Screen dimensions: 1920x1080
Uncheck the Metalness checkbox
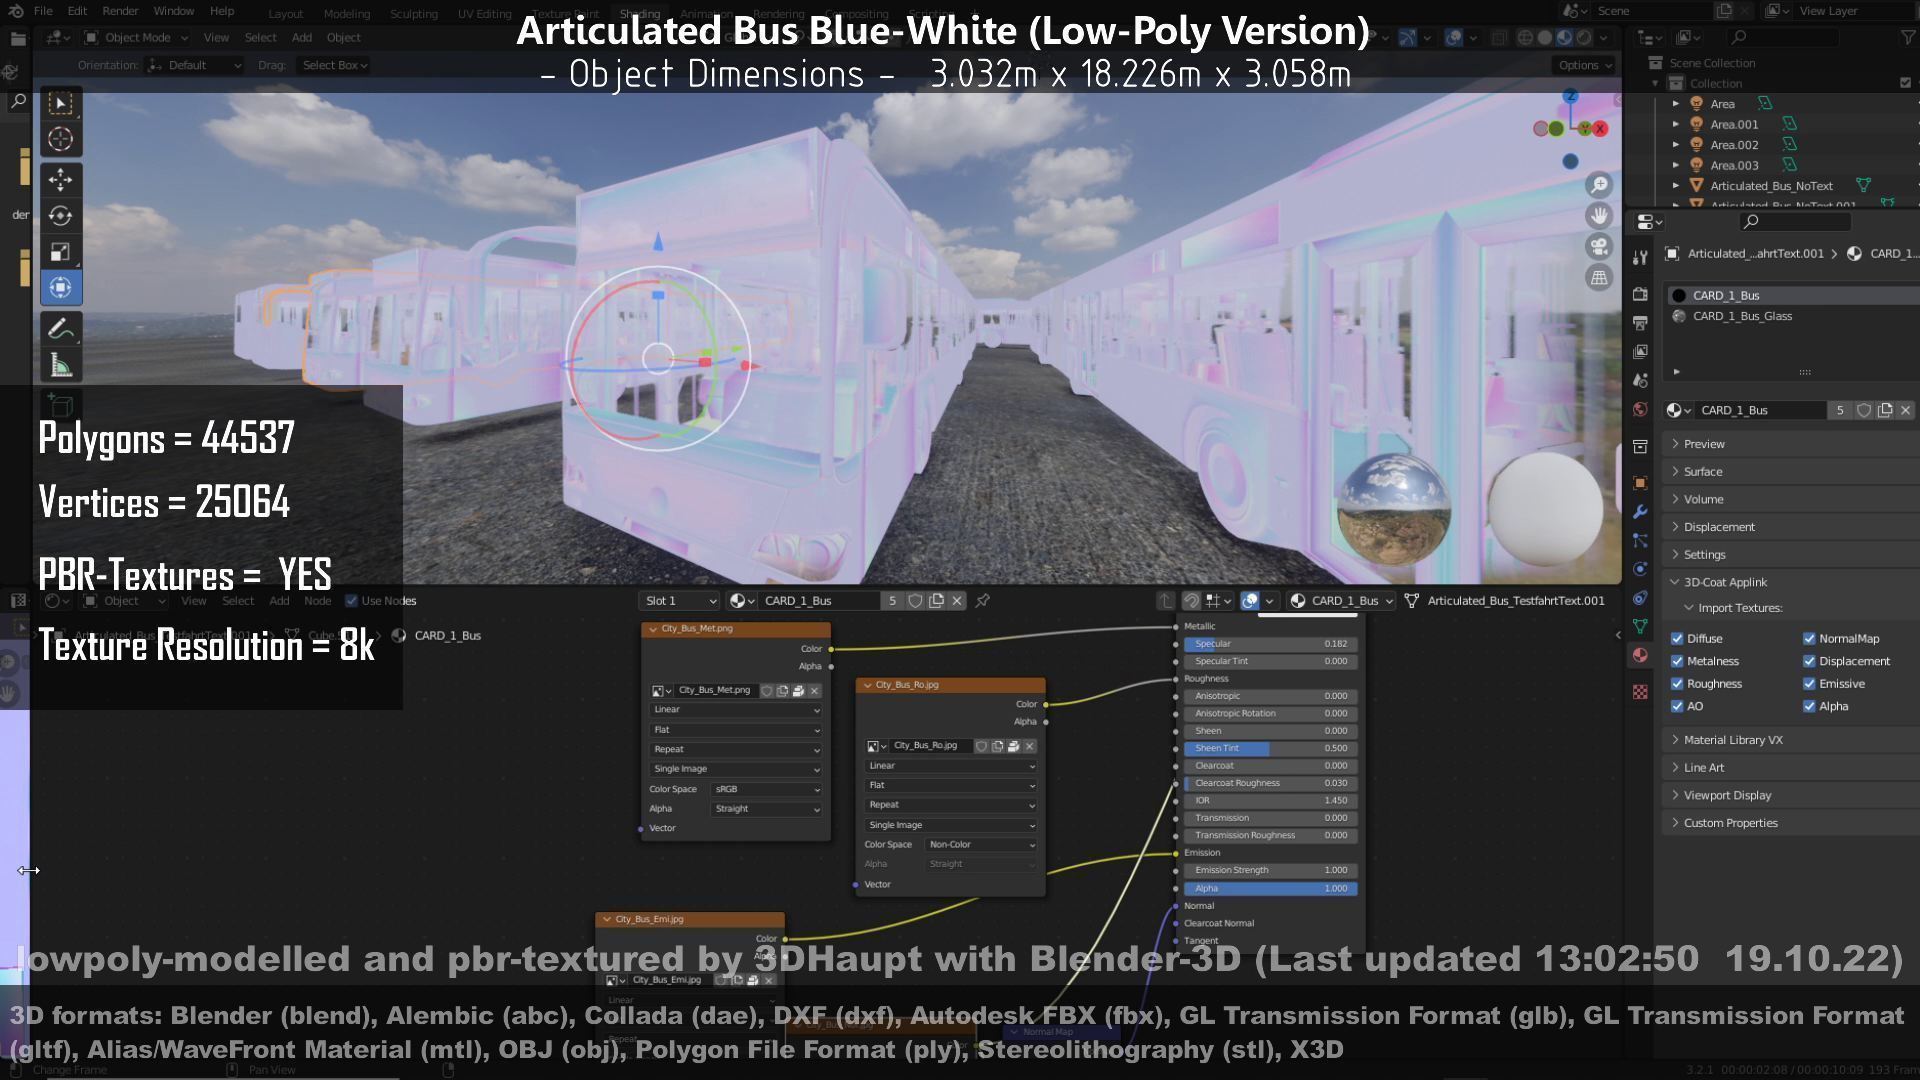(x=1677, y=661)
